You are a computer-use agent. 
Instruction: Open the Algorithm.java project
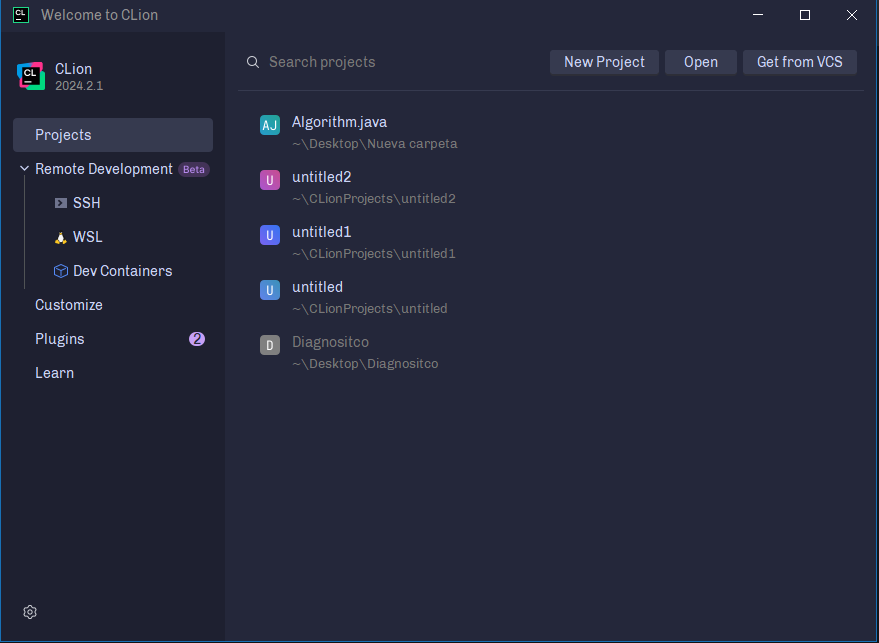point(339,122)
